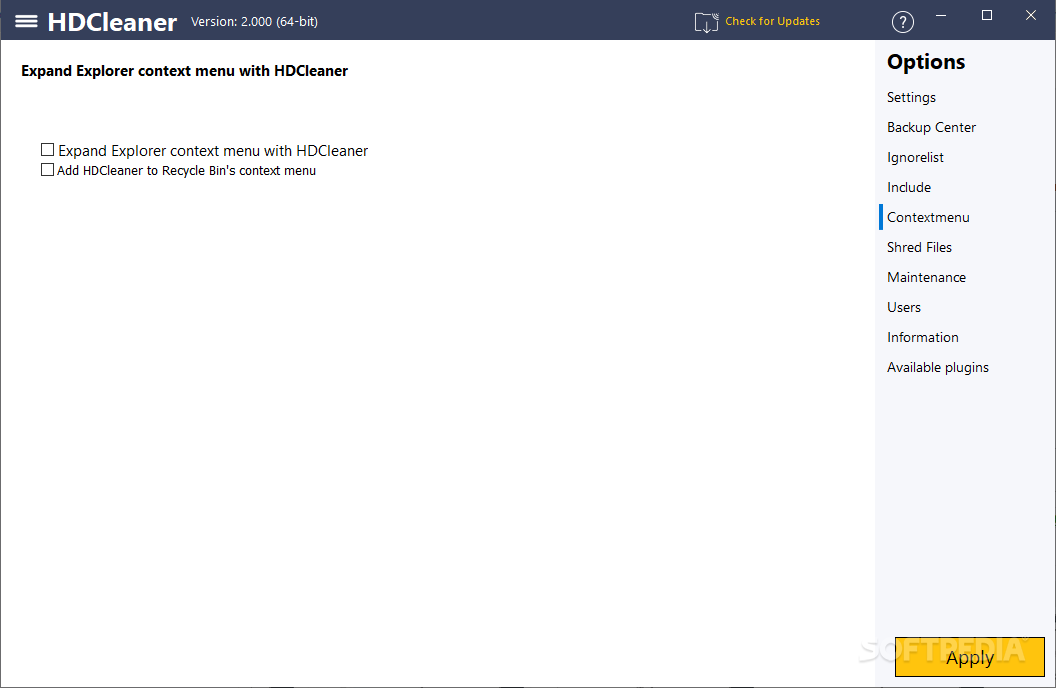Click the bold context menu heading
This screenshot has width=1056, height=688.
click(185, 71)
